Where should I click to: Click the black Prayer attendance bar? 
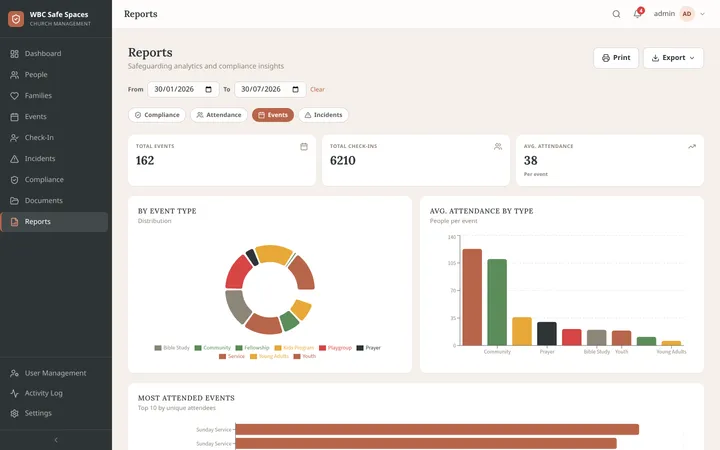[546, 334]
